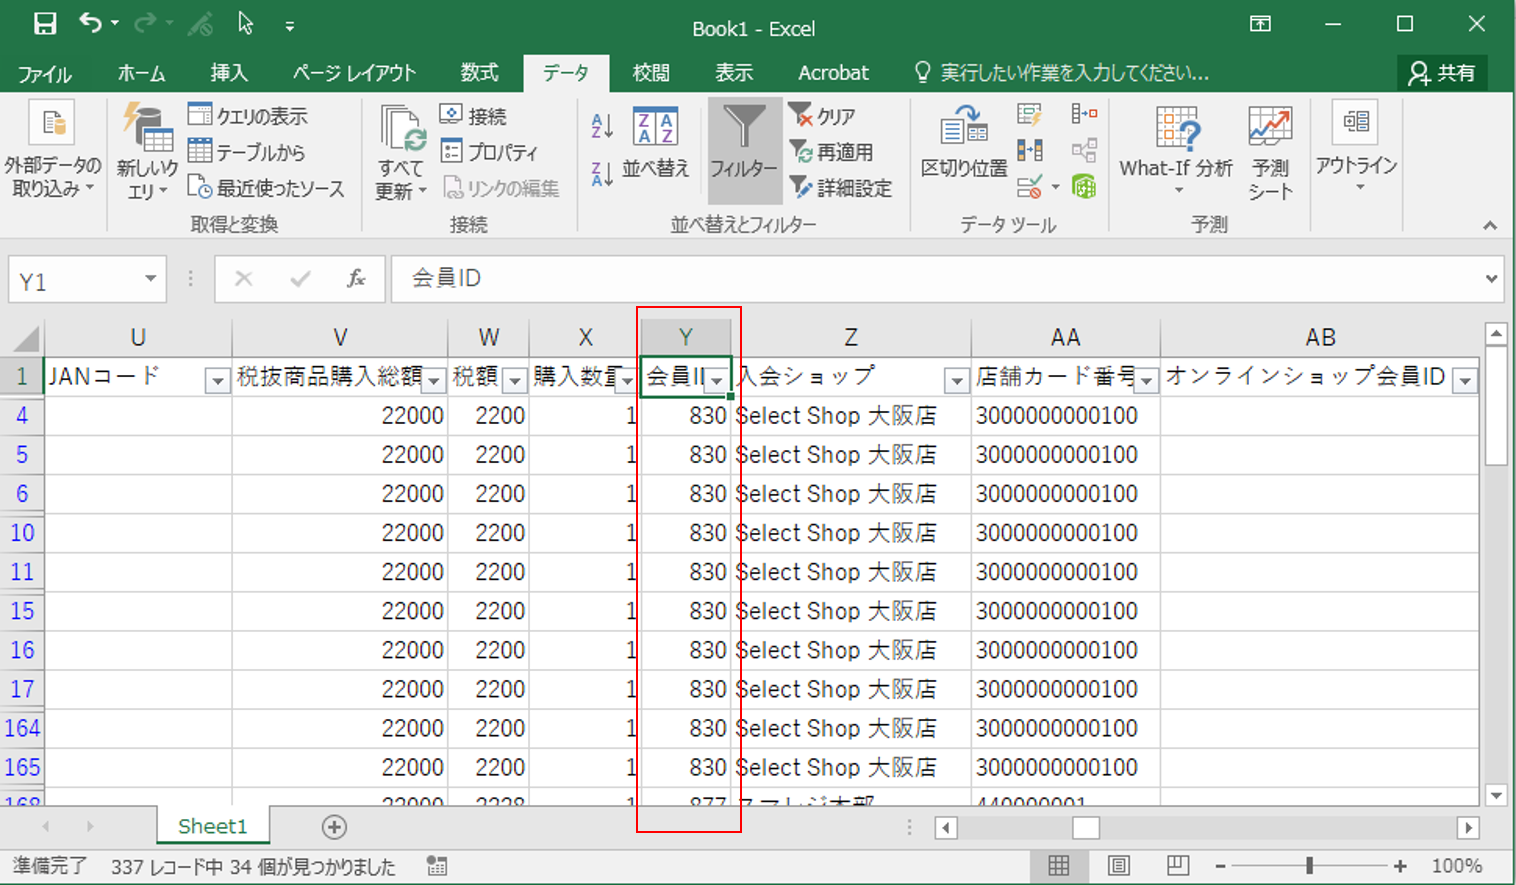Sort descending with the Z-A icon
The image size is (1516, 885).
click(601, 174)
